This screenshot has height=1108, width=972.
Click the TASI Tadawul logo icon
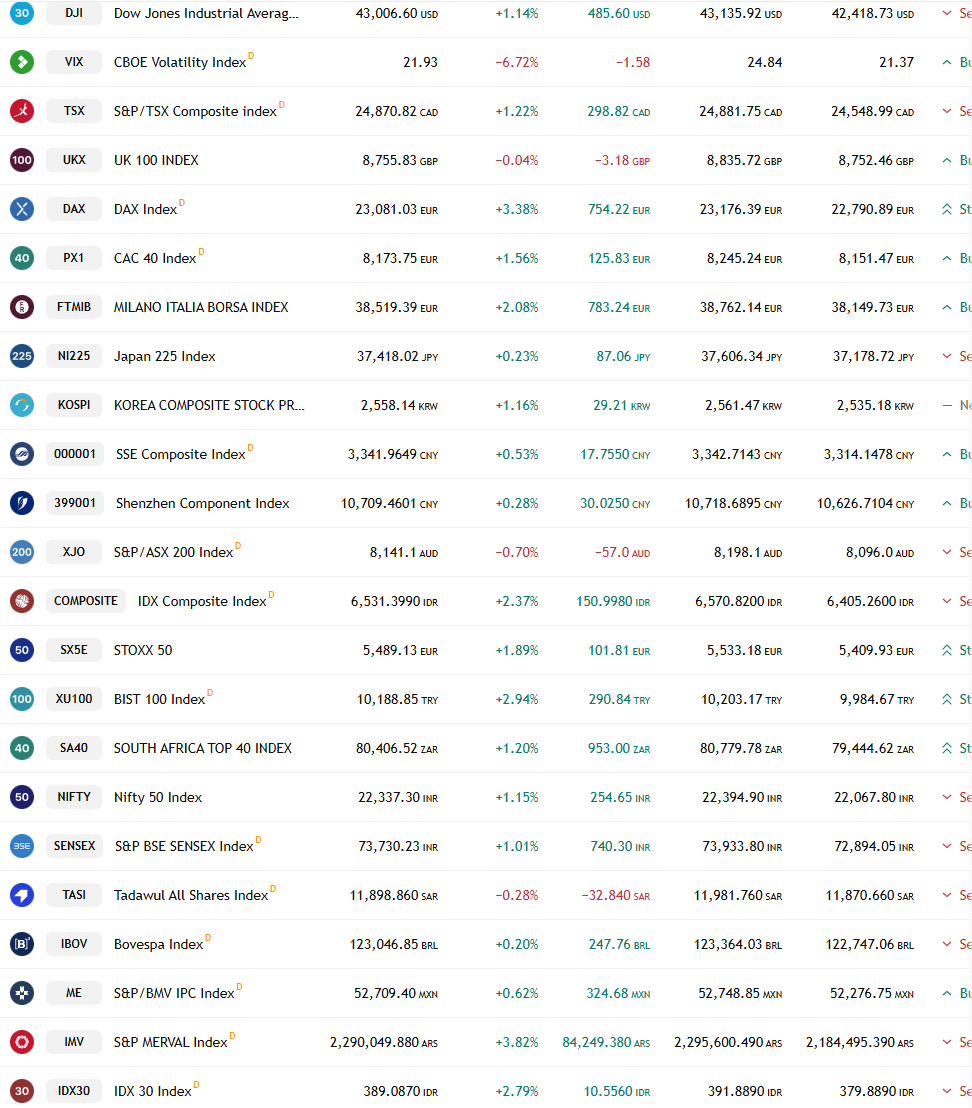pos(22,895)
